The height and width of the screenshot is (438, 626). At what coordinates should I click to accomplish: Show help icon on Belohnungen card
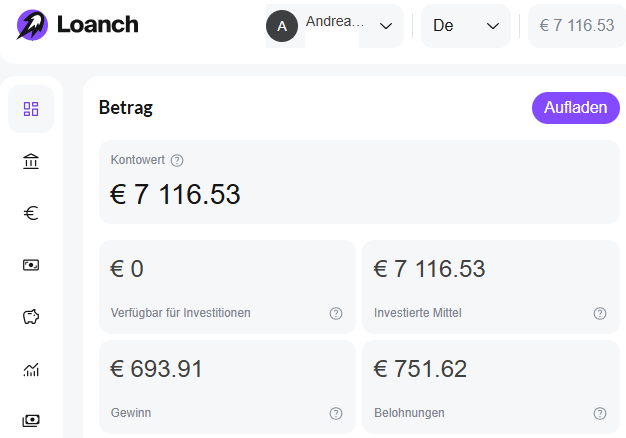[600, 413]
